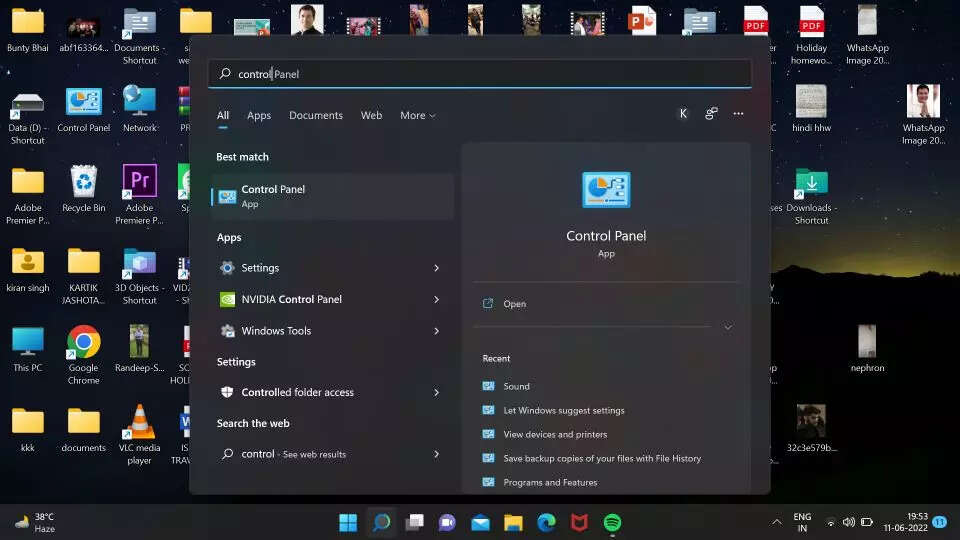
Task: Open File Explorer from the taskbar
Action: pos(514,522)
